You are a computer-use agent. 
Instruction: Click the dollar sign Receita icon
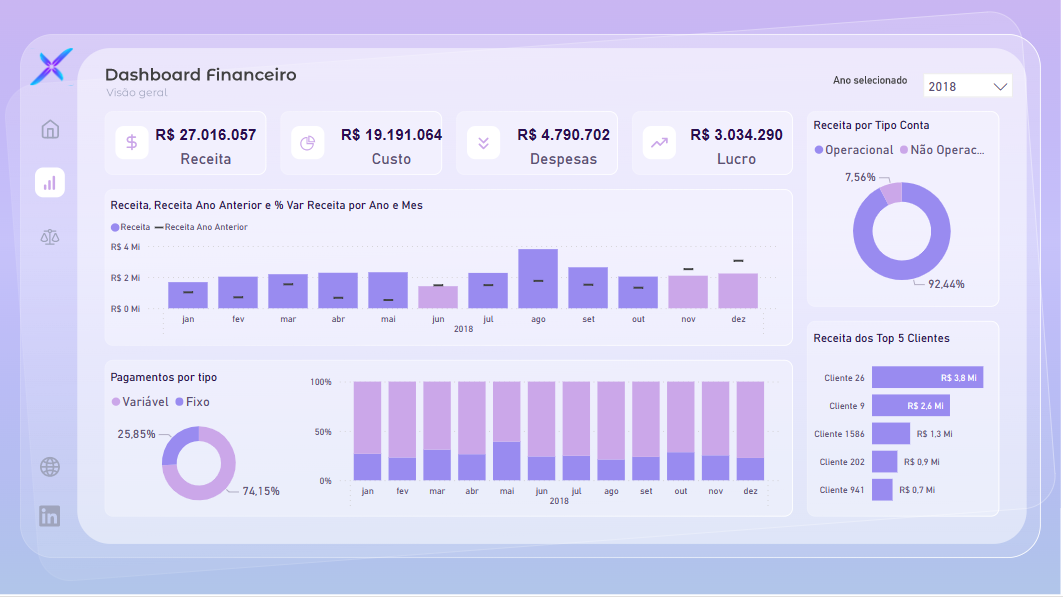132,143
